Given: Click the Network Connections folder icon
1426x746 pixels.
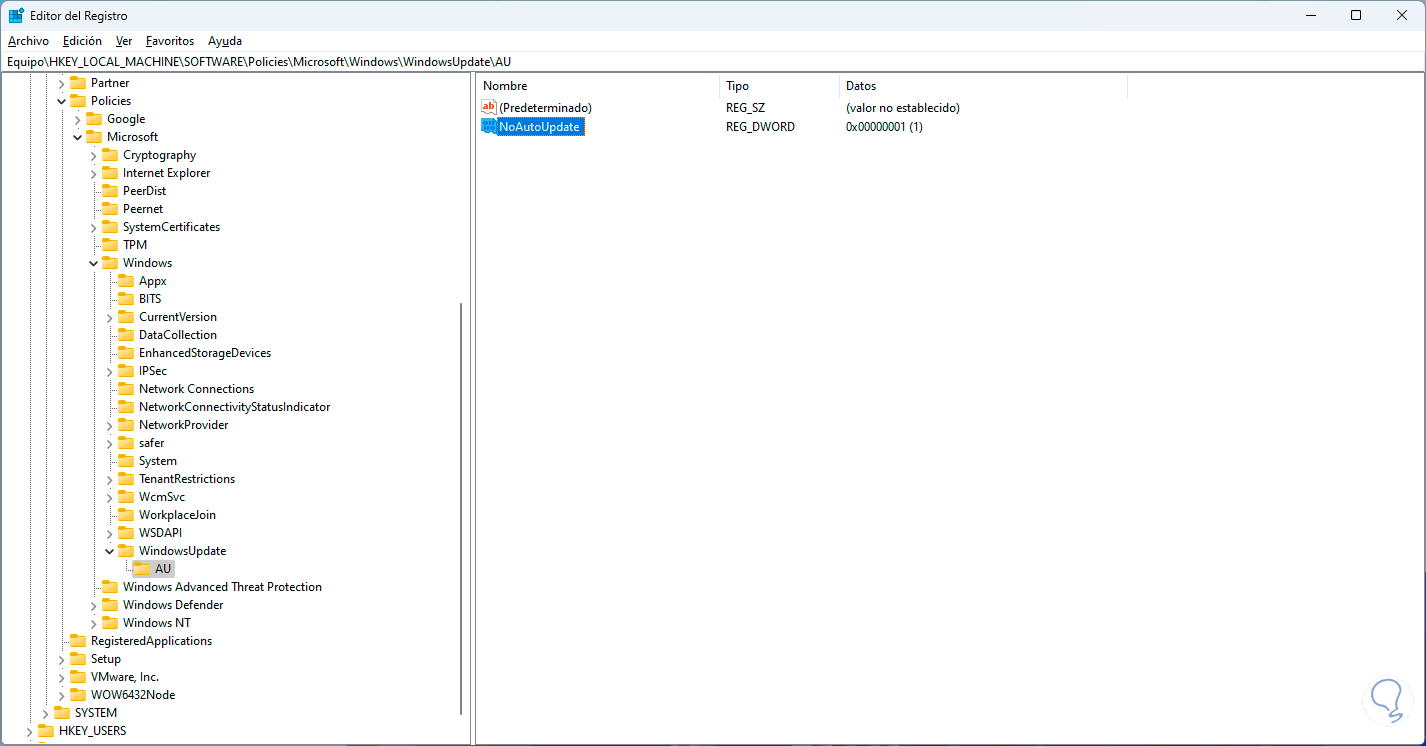Looking at the screenshot, I should tap(126, 389).
